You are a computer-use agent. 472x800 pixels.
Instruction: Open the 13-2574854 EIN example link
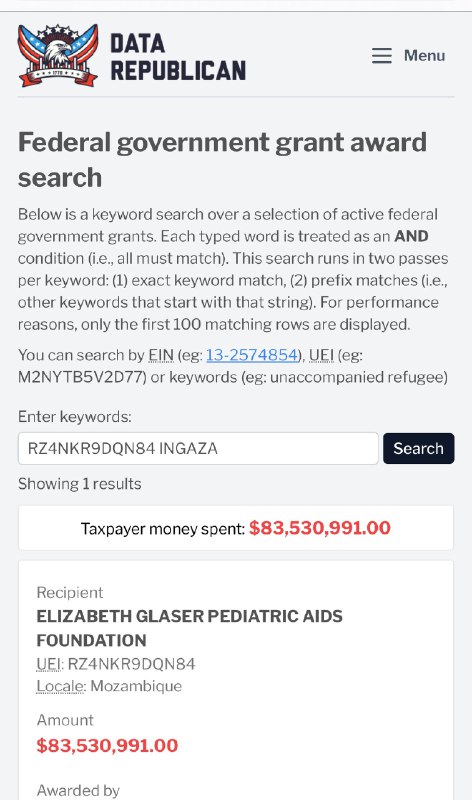coord(253,355)
